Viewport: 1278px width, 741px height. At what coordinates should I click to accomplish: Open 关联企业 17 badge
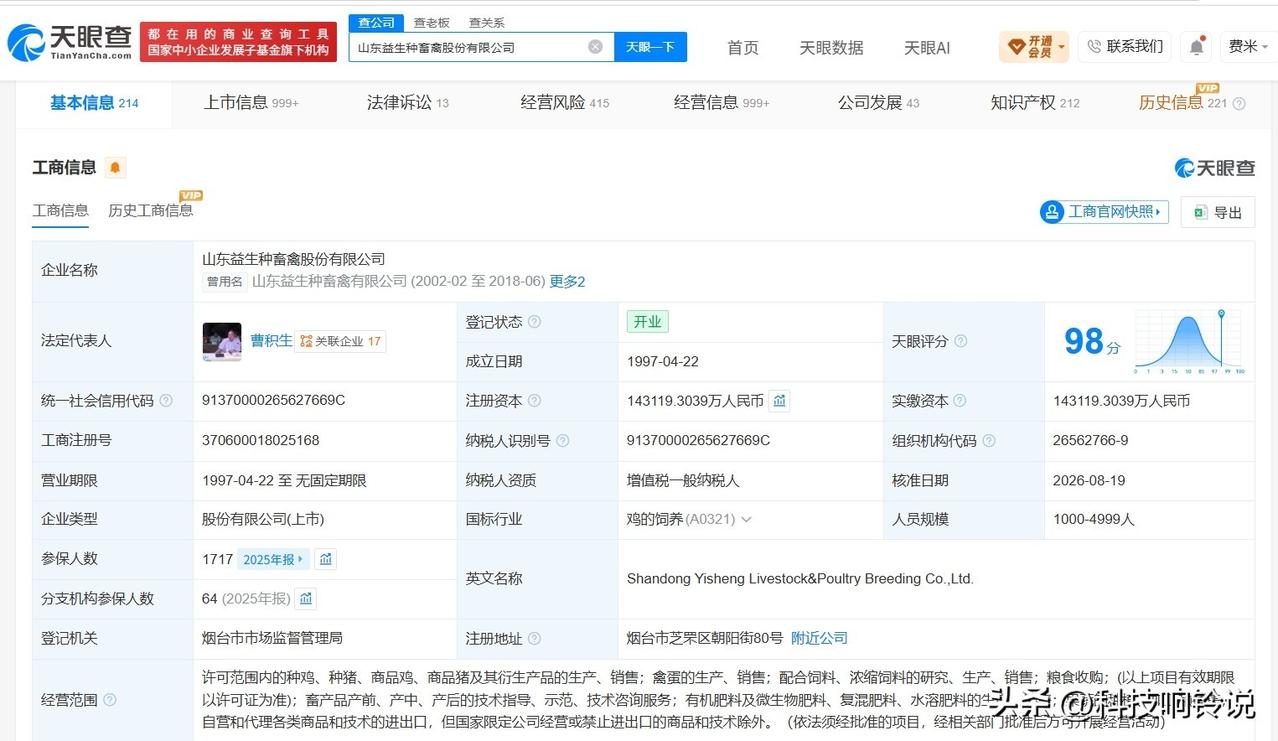(x=340, y=341)
